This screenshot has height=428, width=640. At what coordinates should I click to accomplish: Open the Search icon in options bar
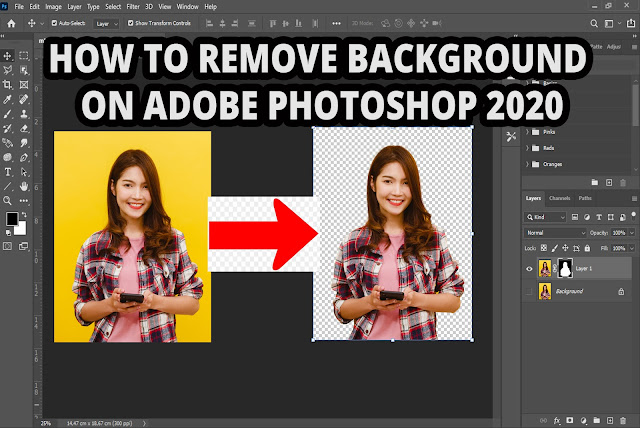[x=594, y=24]
